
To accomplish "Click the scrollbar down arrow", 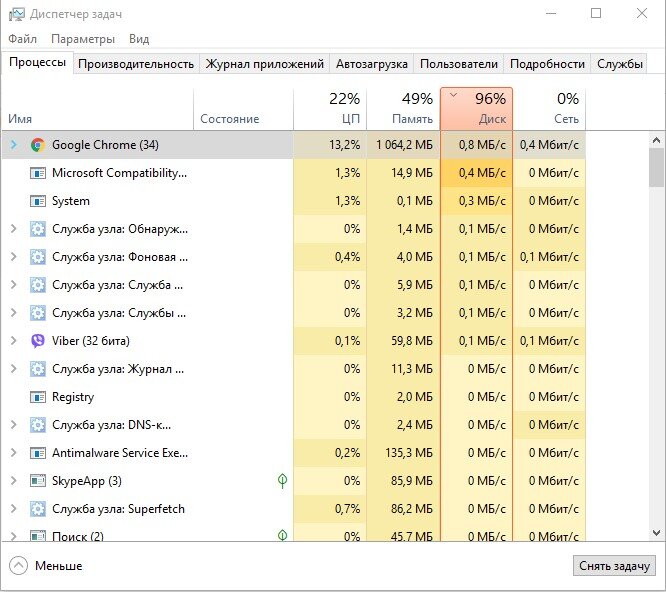I will 656,533.
